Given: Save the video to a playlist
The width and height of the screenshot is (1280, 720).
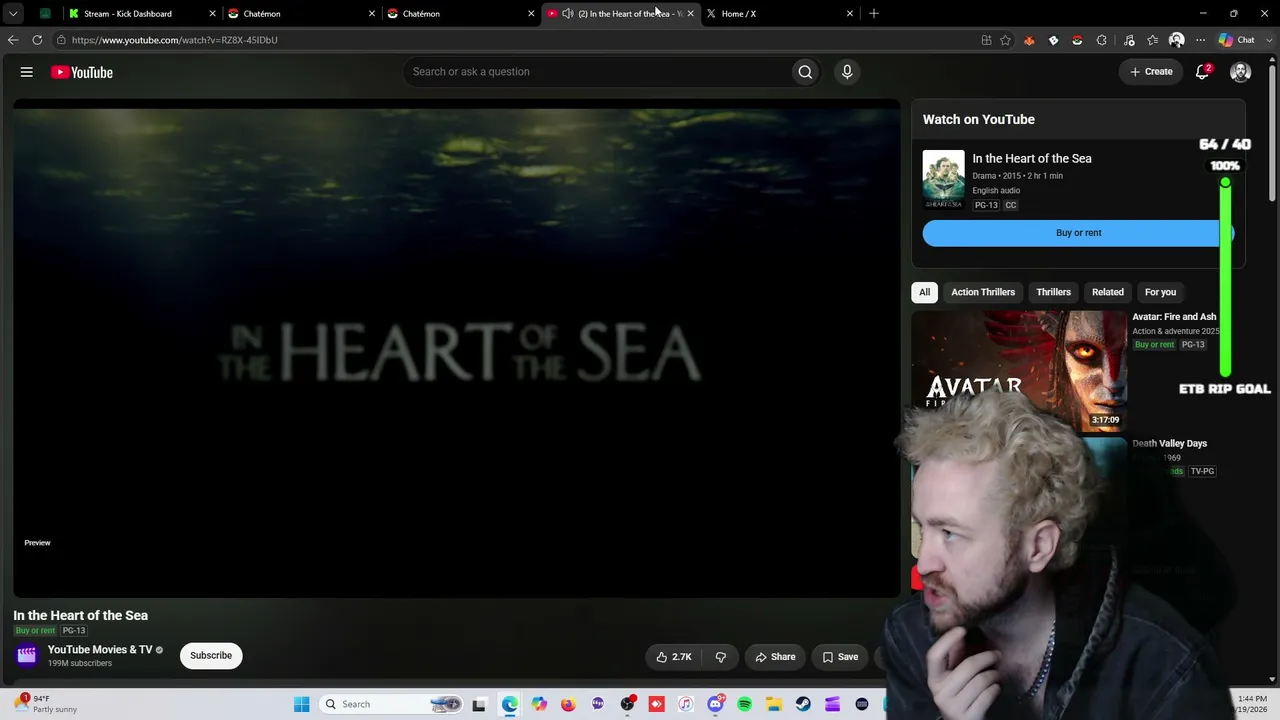Looking at the screenshot, I should tap(840, 657).
